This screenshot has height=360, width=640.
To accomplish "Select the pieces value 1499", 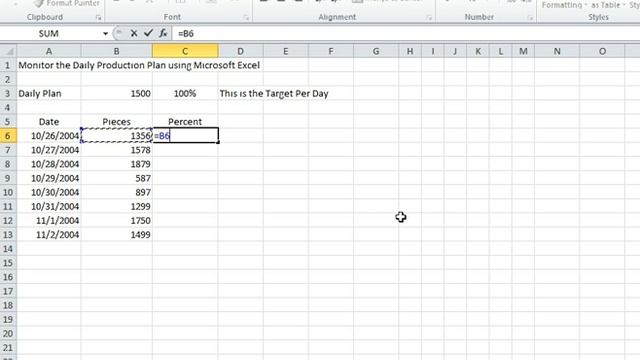I will click(116, 235).
